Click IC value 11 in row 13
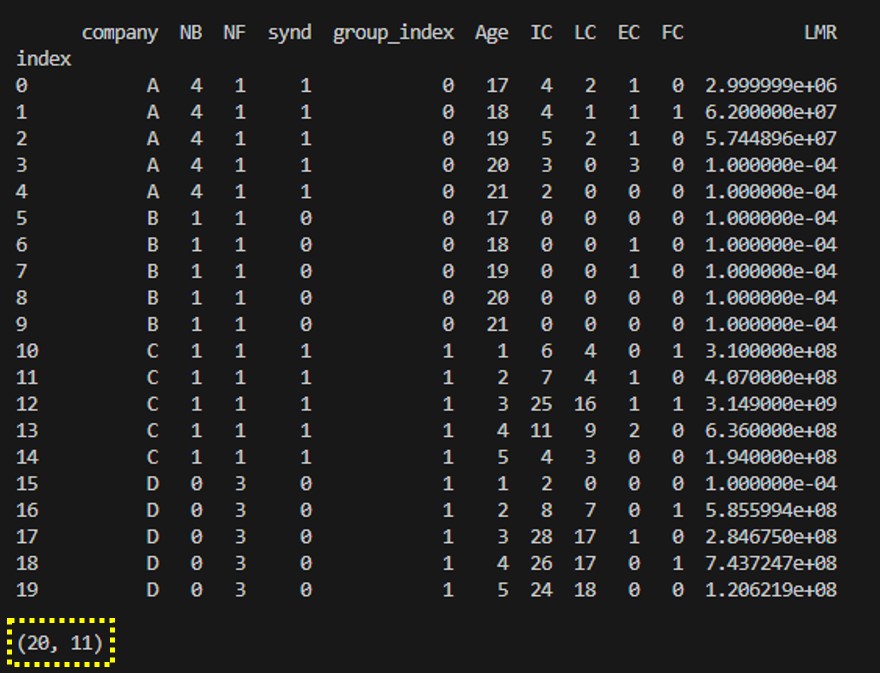This screenshot has height=673, width=880. [542, 431]
